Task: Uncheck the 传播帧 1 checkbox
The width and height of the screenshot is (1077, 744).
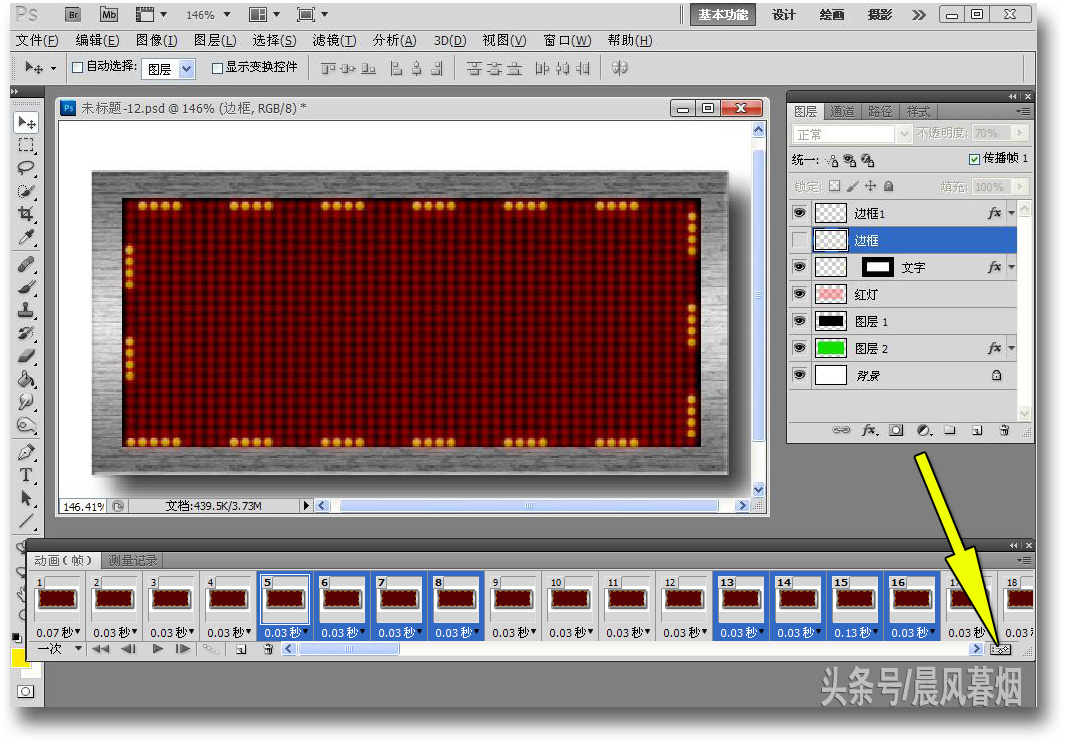Action: click(x=976, y=158)
